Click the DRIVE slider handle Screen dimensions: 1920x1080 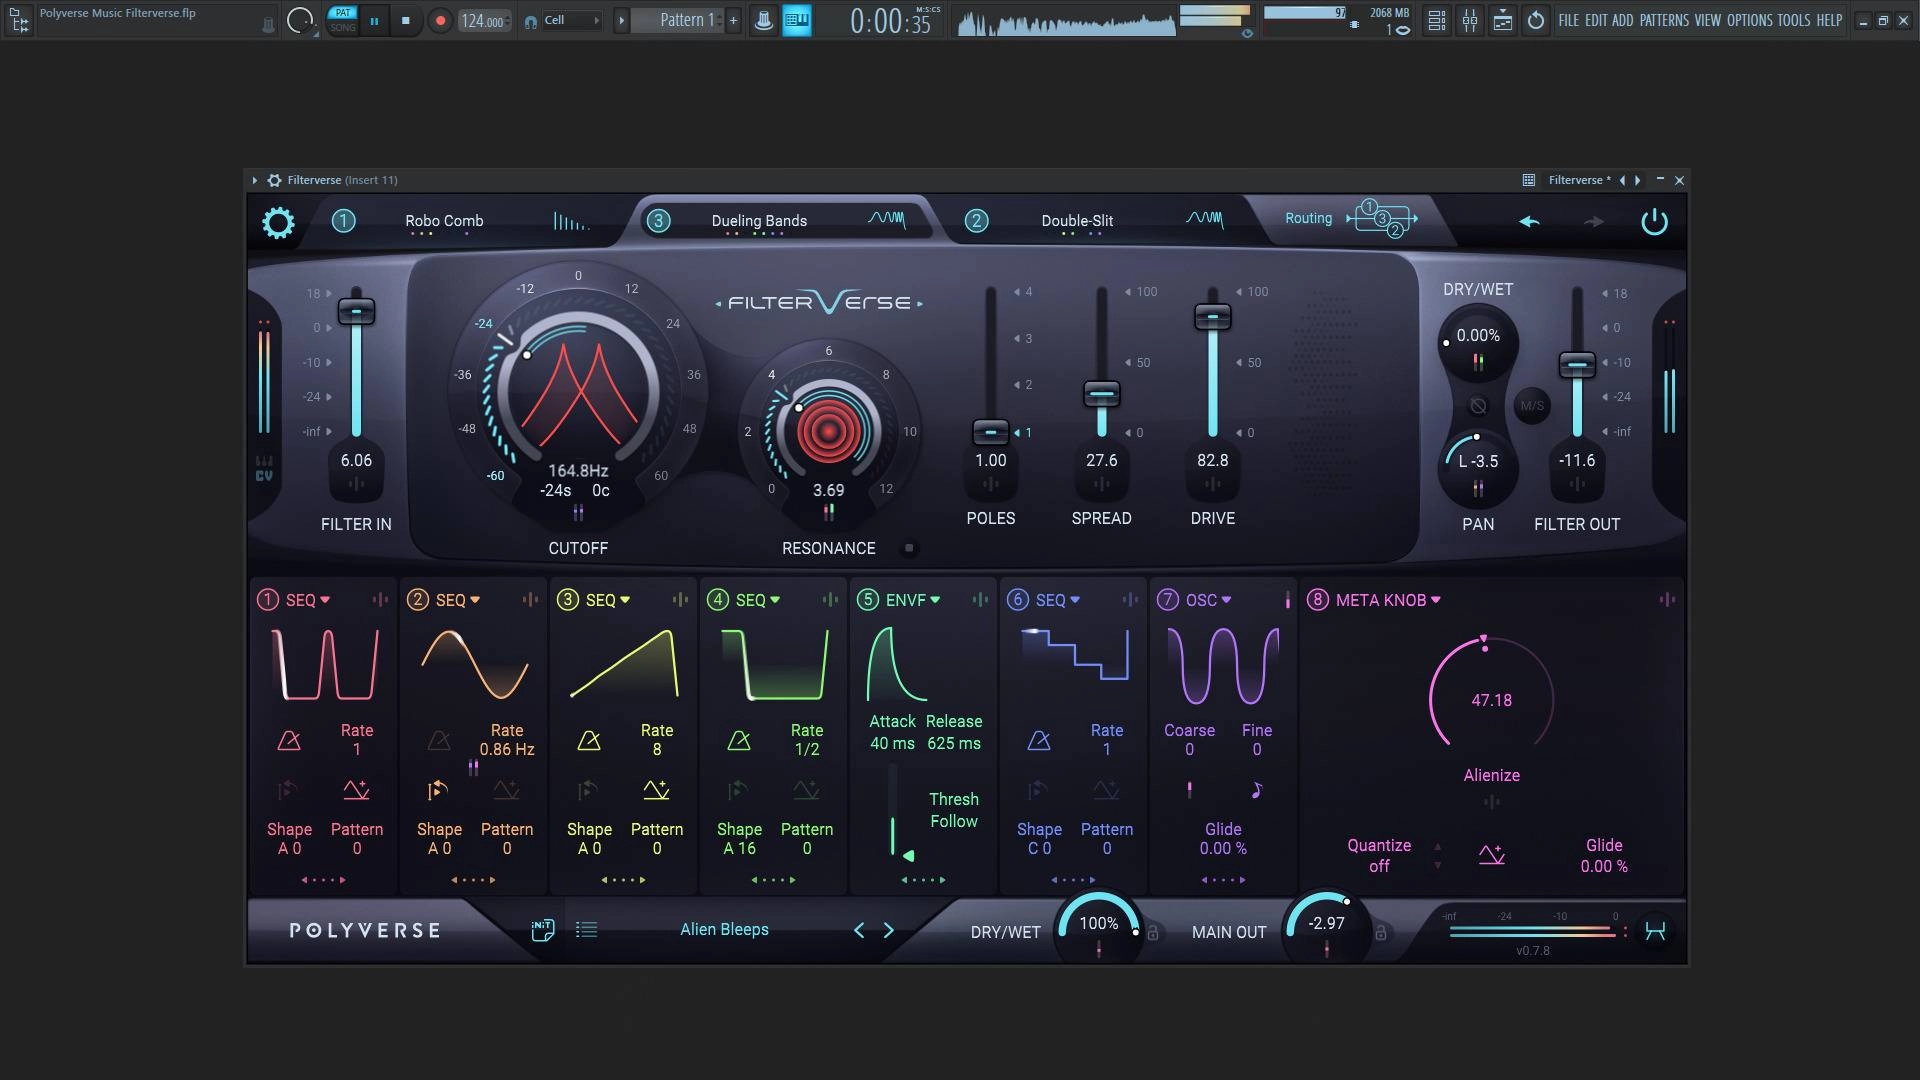coord(1212,317)
